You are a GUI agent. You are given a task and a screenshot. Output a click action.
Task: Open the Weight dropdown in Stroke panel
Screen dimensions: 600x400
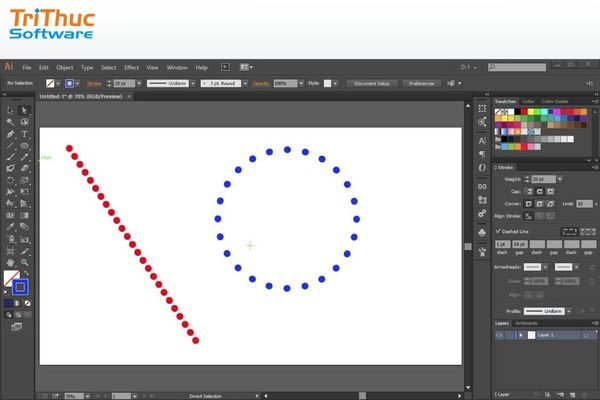click(x=560, y=179)
